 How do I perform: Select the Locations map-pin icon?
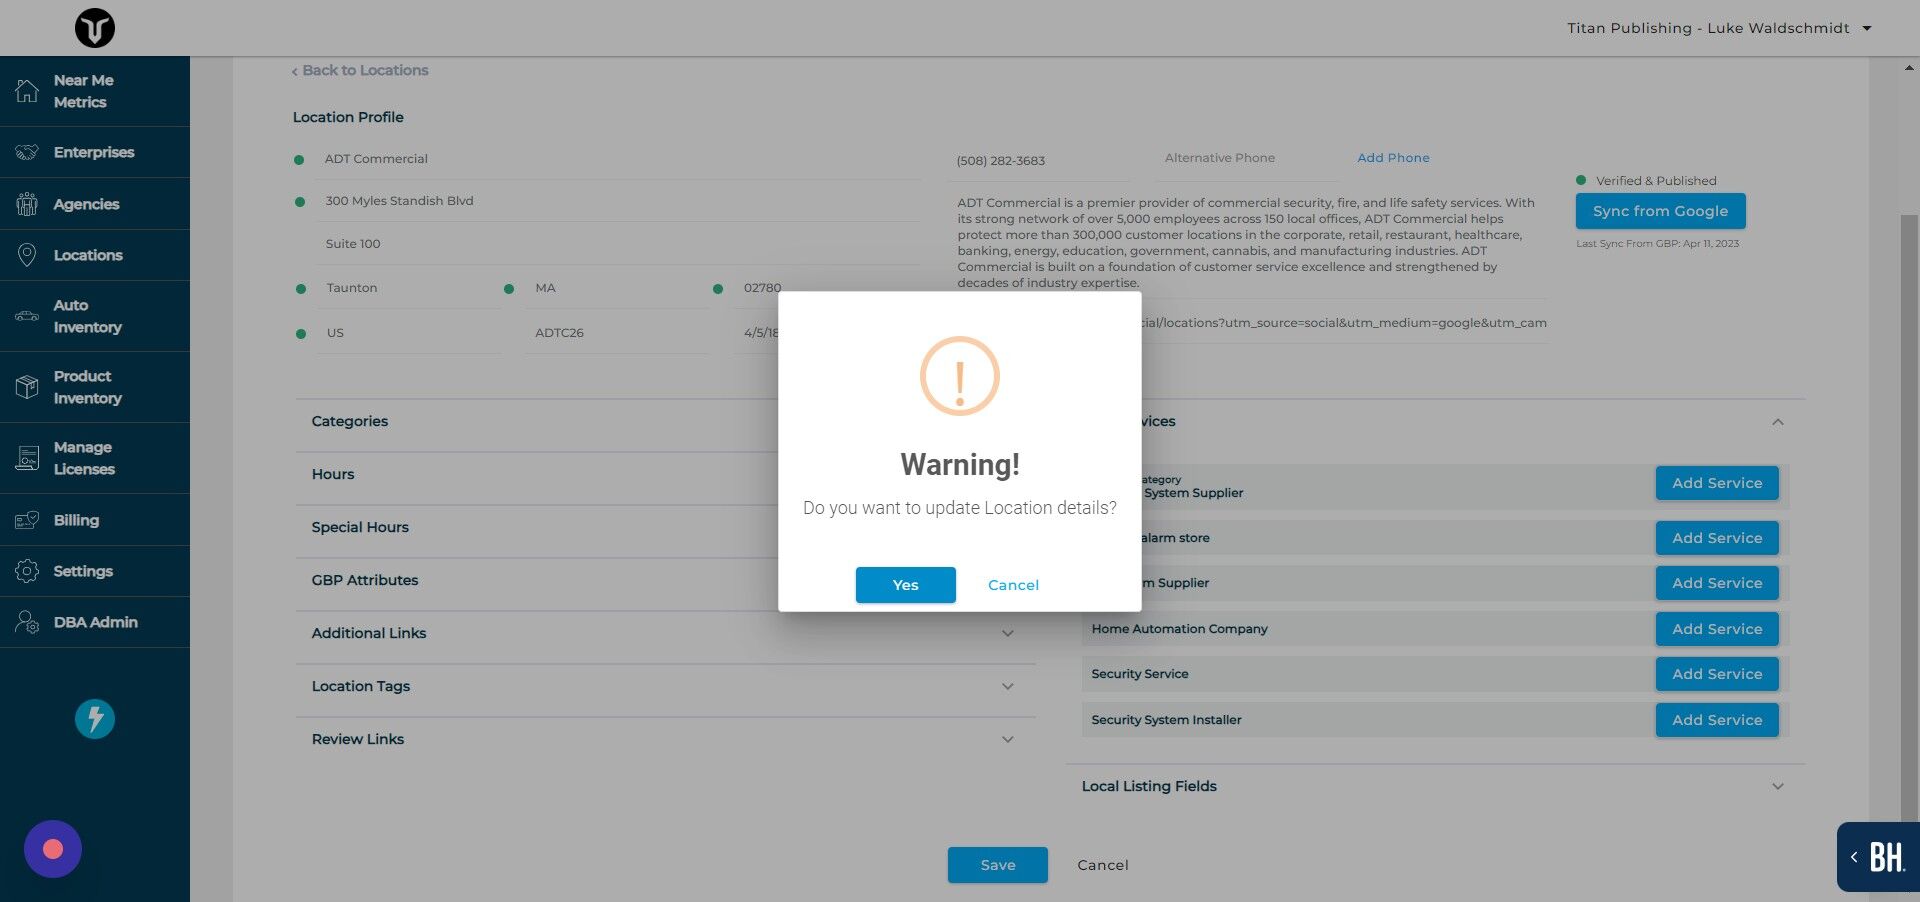pos(27,254)
